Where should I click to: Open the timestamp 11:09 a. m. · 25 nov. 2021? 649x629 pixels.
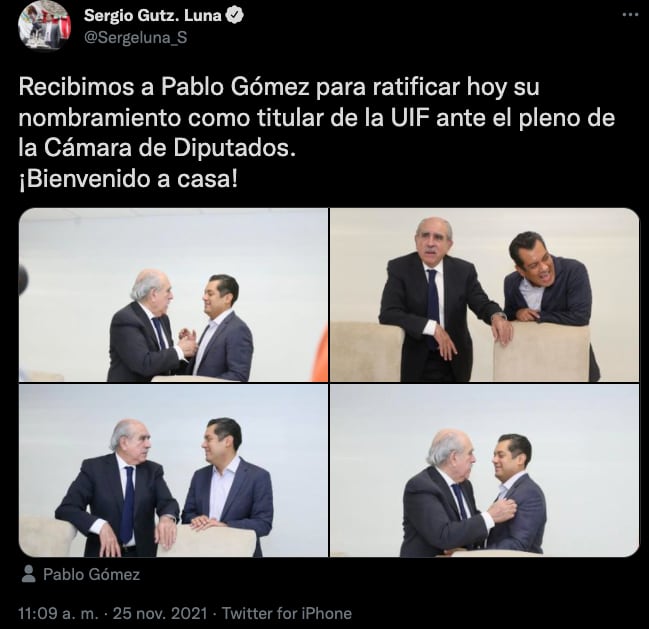click(113, 613)
